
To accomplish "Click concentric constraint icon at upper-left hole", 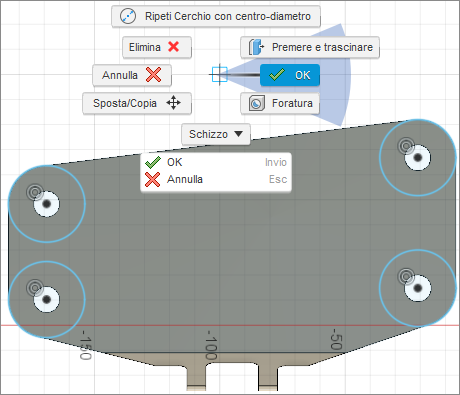I will [34, 192].
